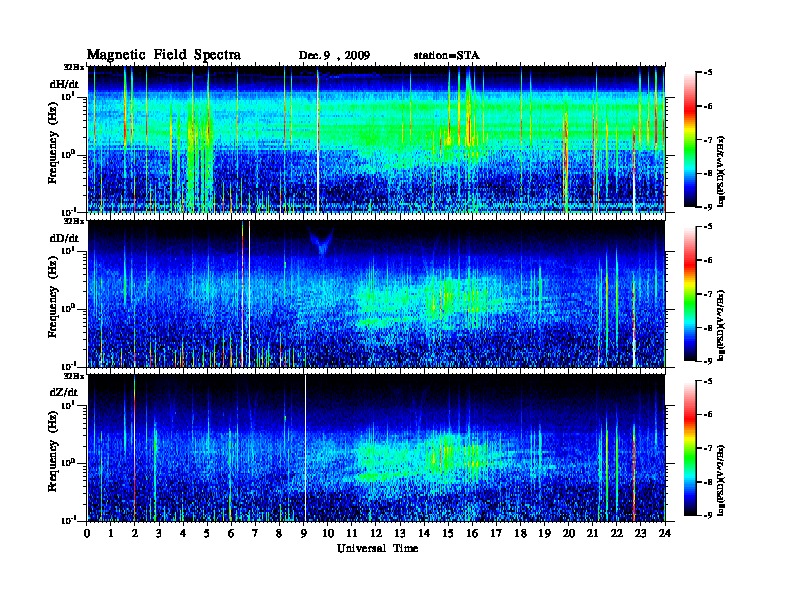The image size is (792, 612).
Task: Click the -5 tick on dH/dt color bar
Action: click(x=707, y=73)
